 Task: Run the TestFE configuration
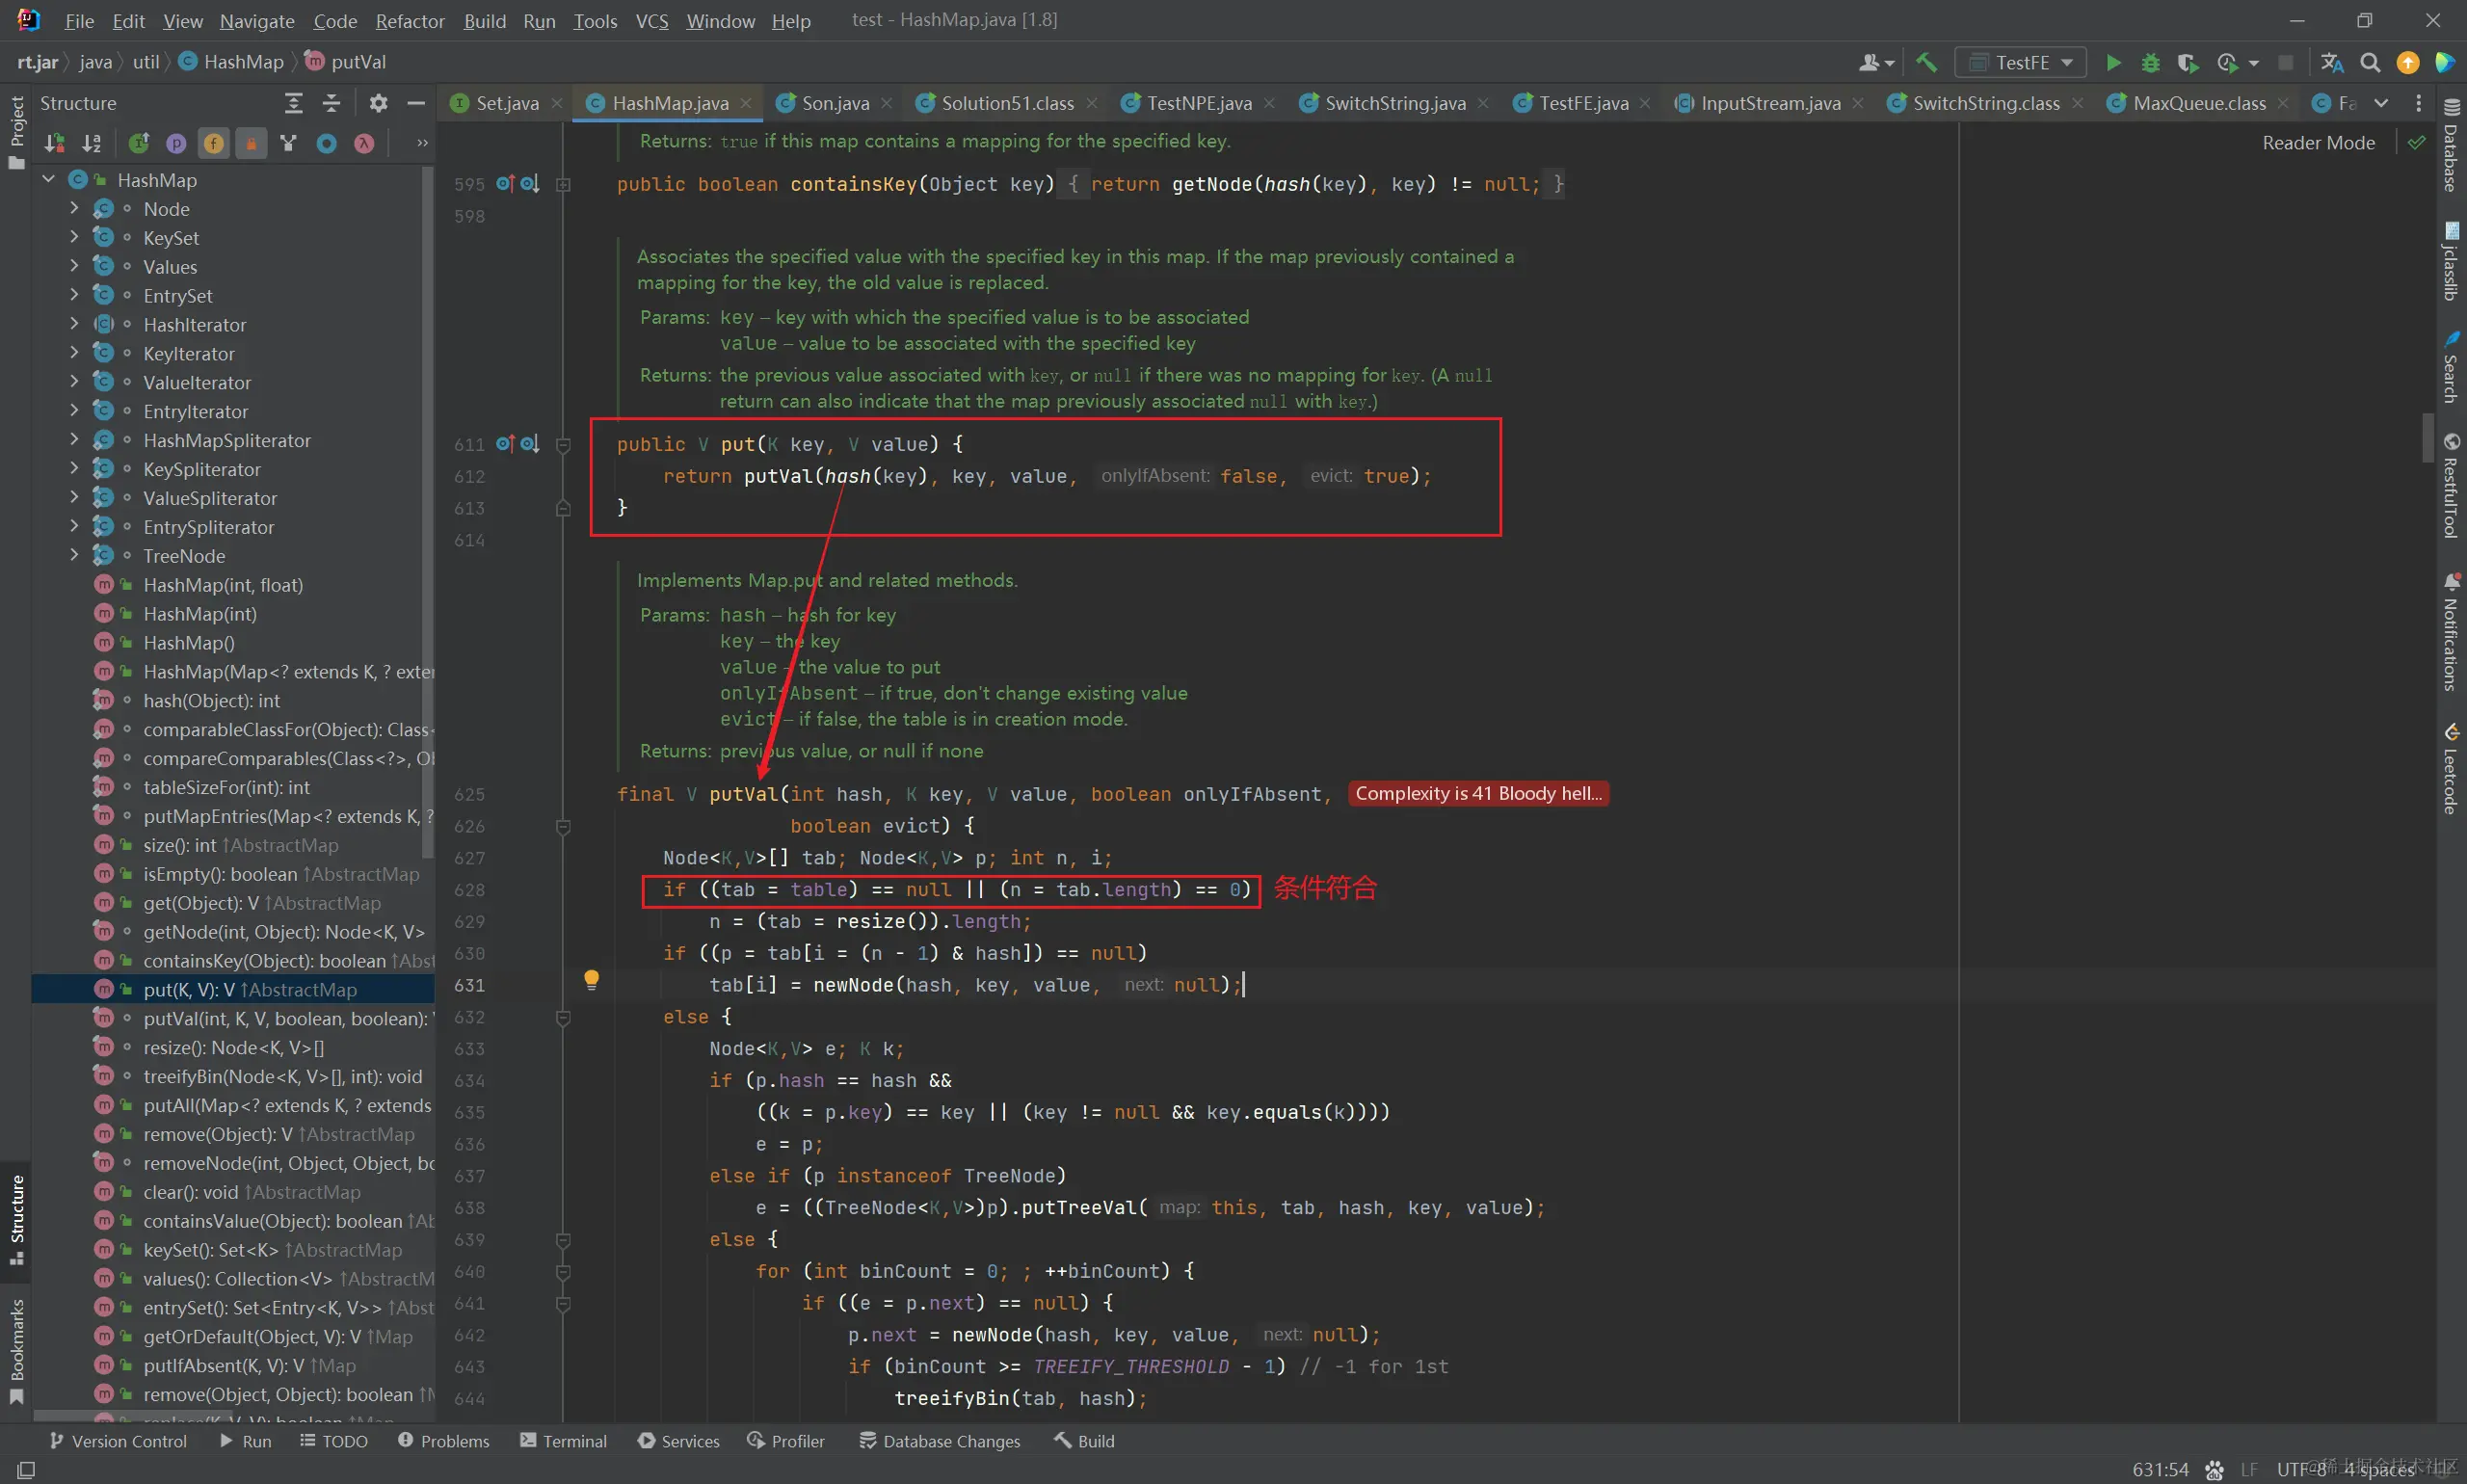tap(2113, 62)
